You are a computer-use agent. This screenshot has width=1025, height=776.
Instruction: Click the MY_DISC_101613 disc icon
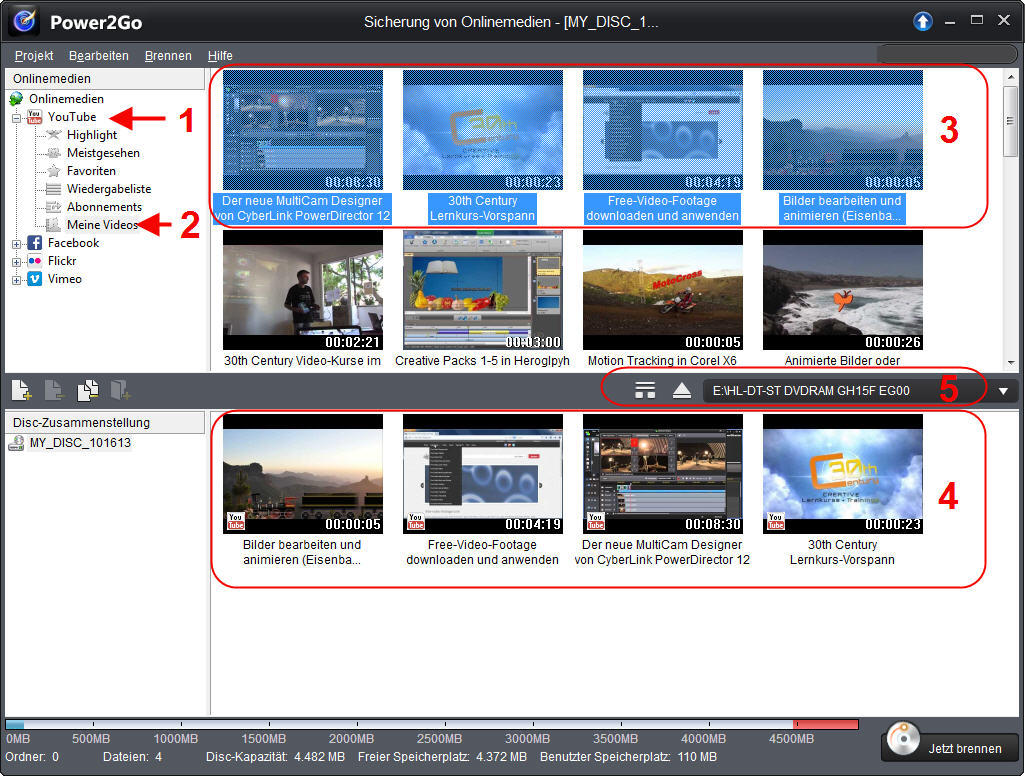click(16, 443)
